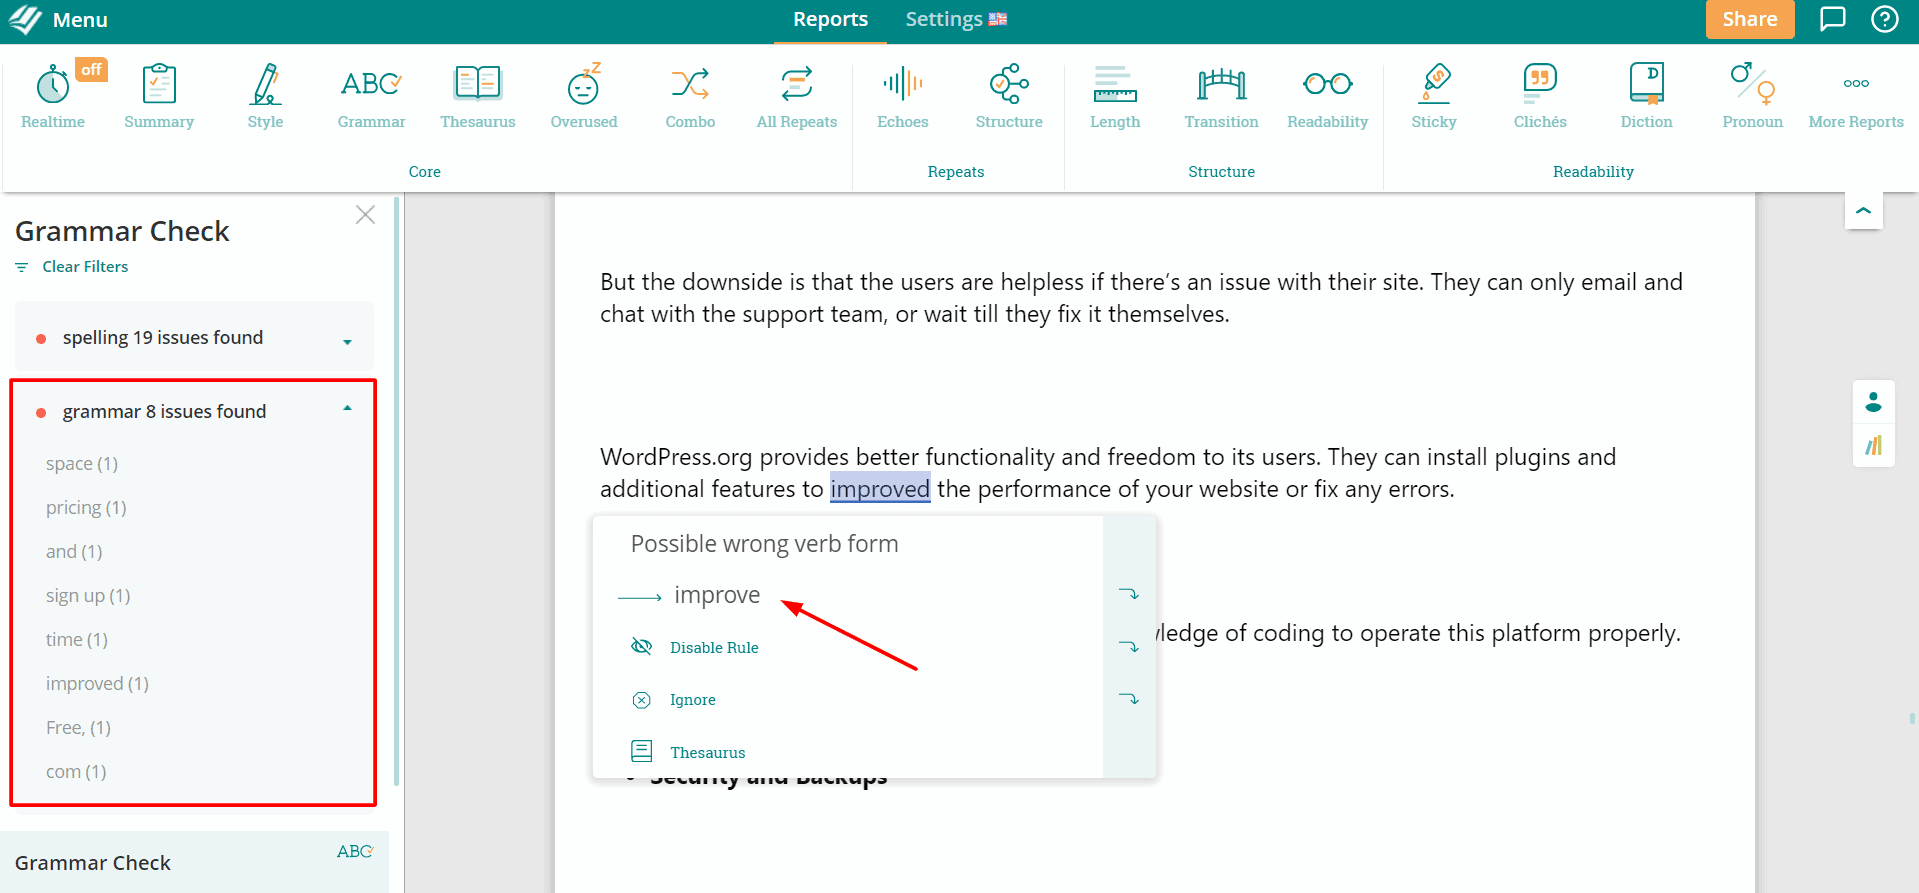Collapse the grammar 8 issues list
The width and height of the screenshot is (1919, 893).
347,409
